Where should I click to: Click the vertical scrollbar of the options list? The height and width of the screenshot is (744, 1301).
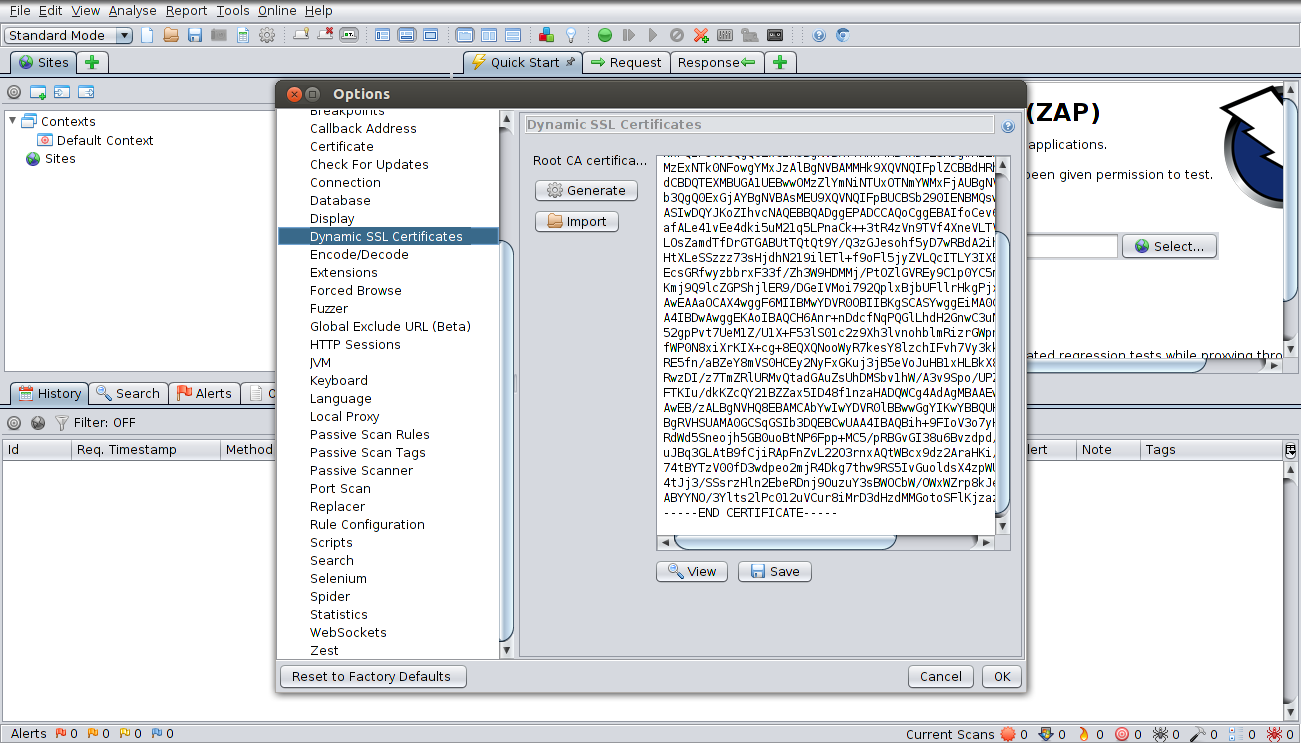[x=507, y=441]
